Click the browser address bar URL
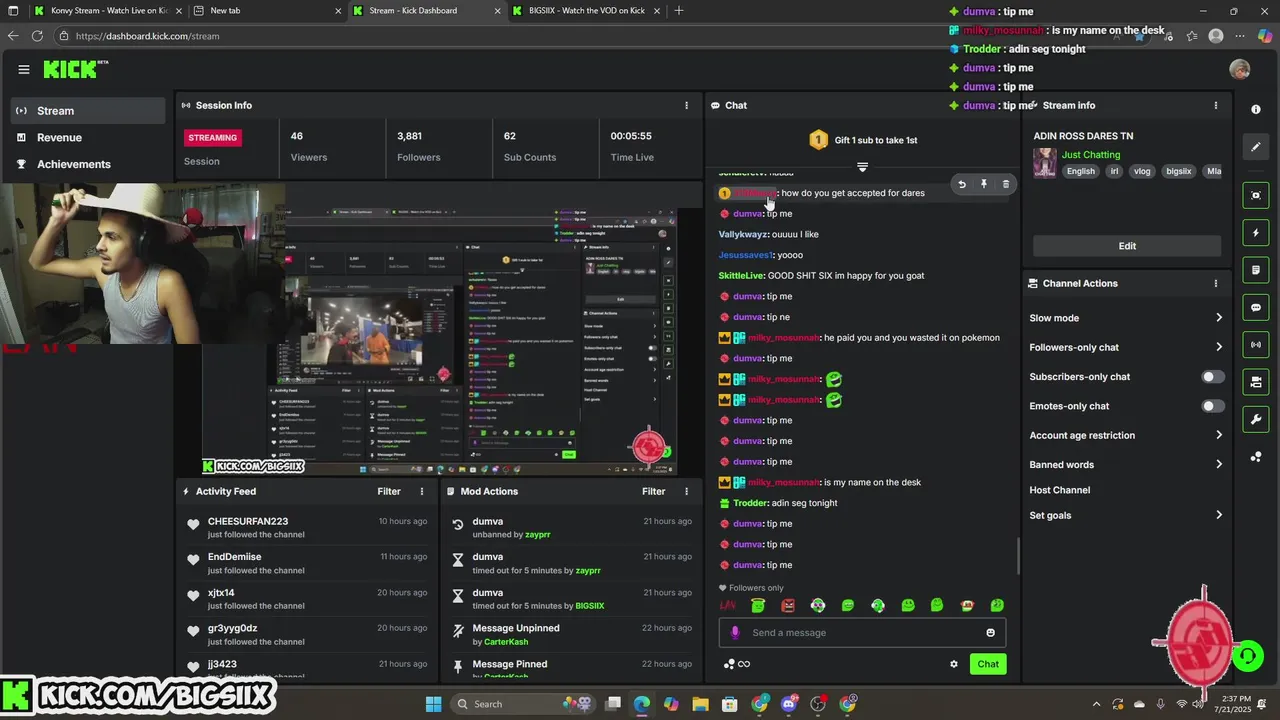 coord(147,36)
